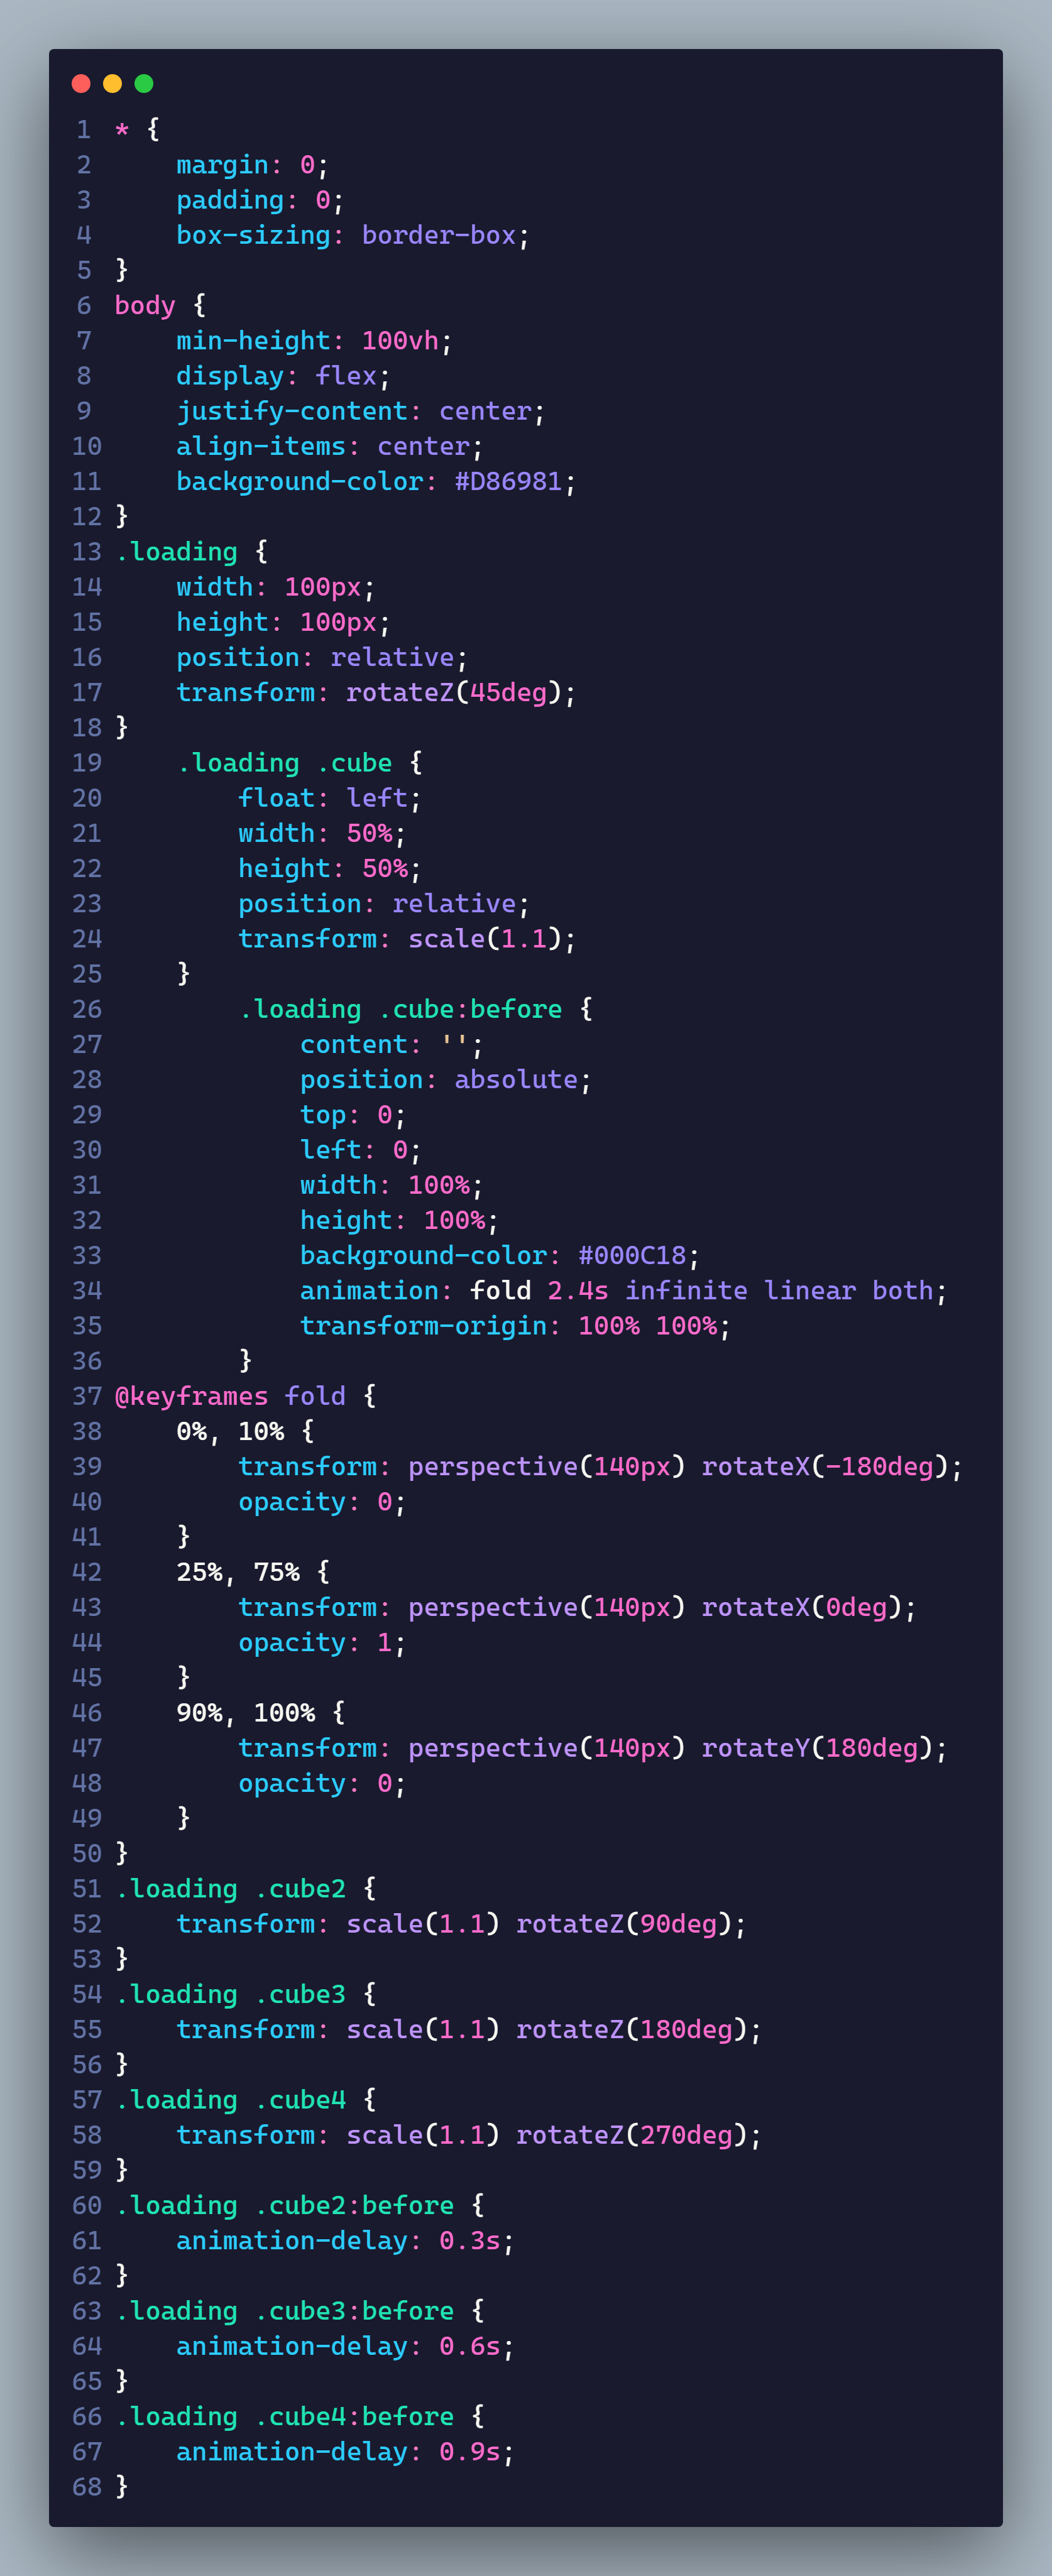Click the .loading .cube4:before selector
Viewport: 1052px width, 2576px height.
pos(284,2416)
